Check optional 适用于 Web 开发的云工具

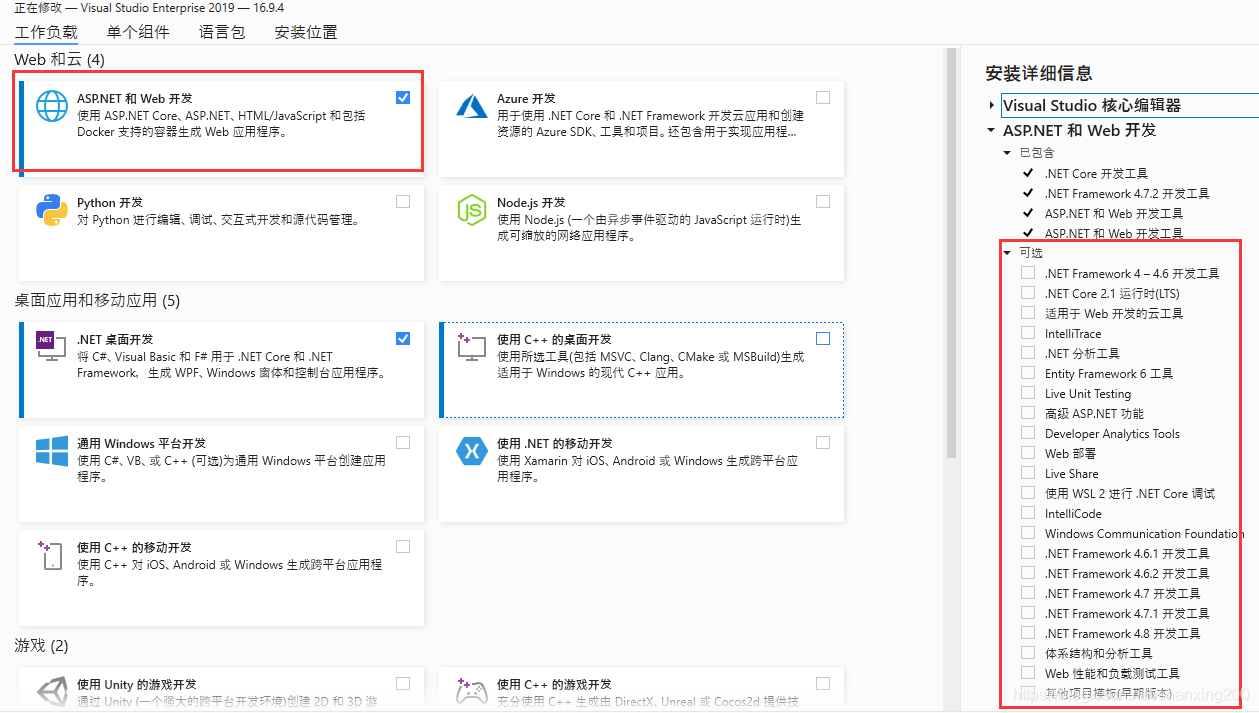[x=1028, y=313]
